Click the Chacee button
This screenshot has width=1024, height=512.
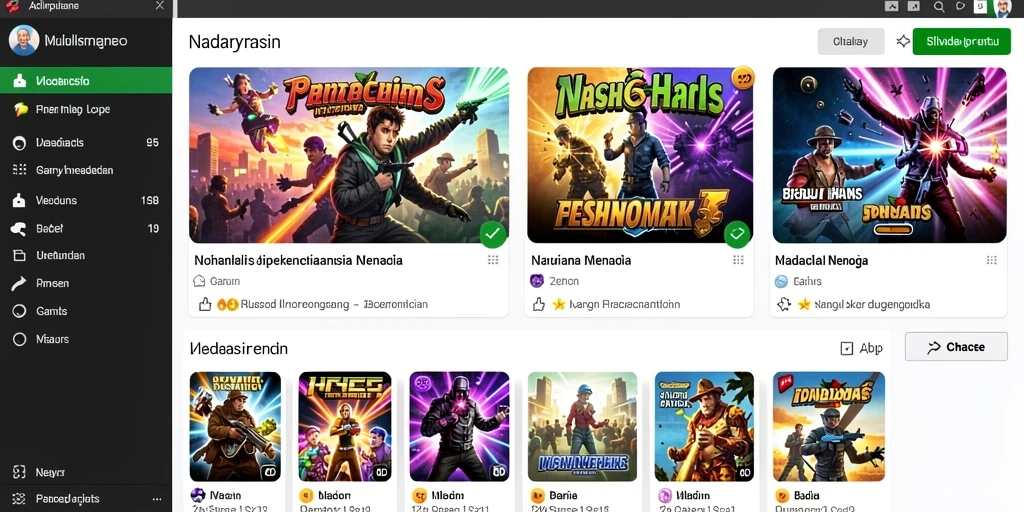tap(956, 347)
